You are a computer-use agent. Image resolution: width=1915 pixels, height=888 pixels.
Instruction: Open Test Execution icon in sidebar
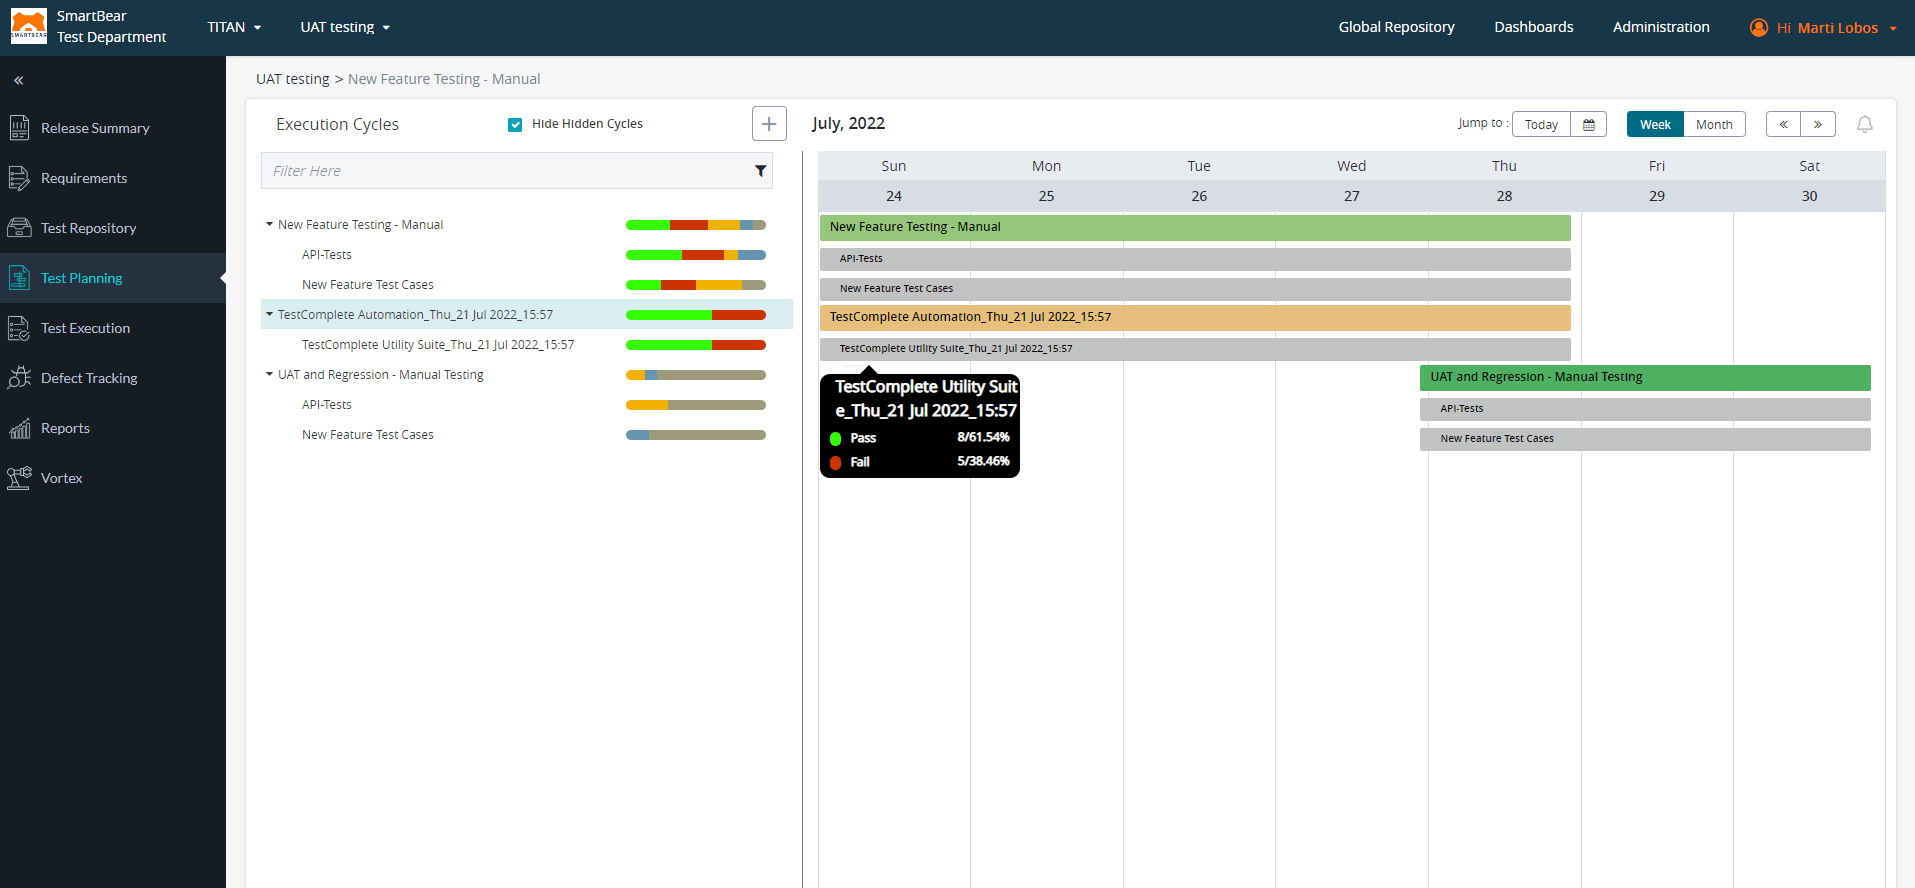[x=19, y=328]
